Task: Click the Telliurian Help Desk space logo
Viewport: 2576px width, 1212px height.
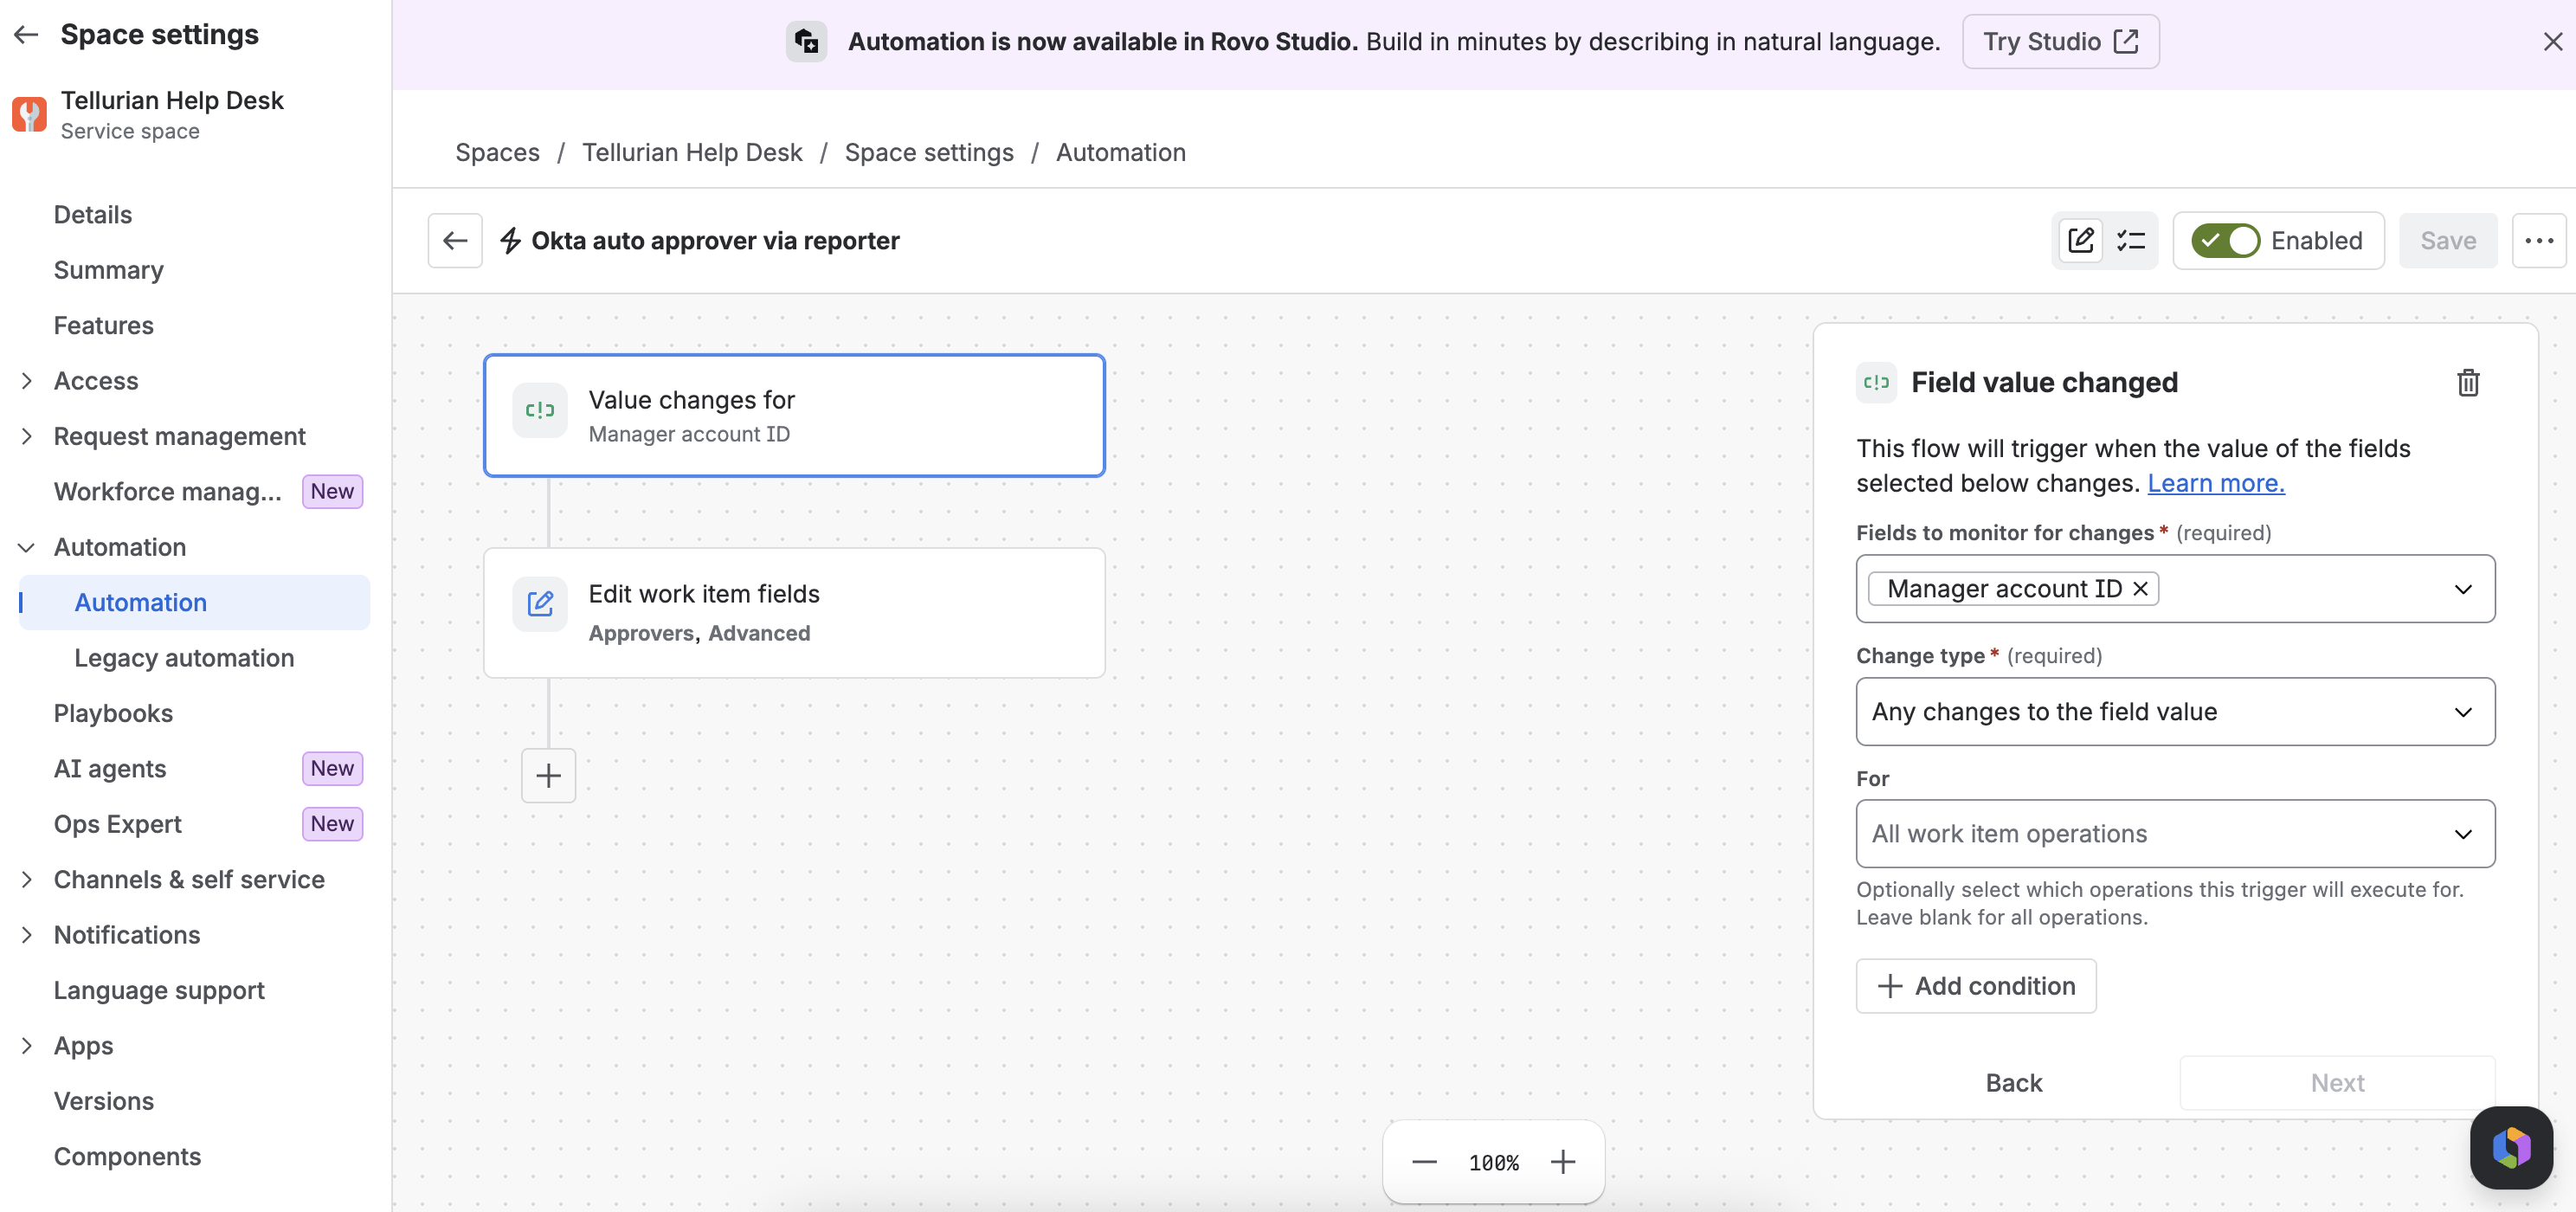Action: coord(29,114)
